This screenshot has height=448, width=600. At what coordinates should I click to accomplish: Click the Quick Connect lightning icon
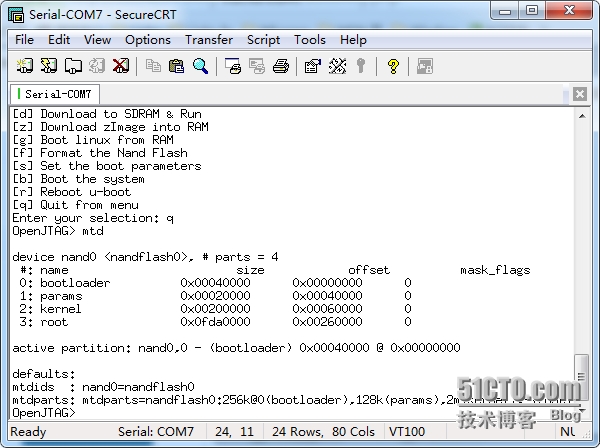pyautogui.click(x=49, y=66)
